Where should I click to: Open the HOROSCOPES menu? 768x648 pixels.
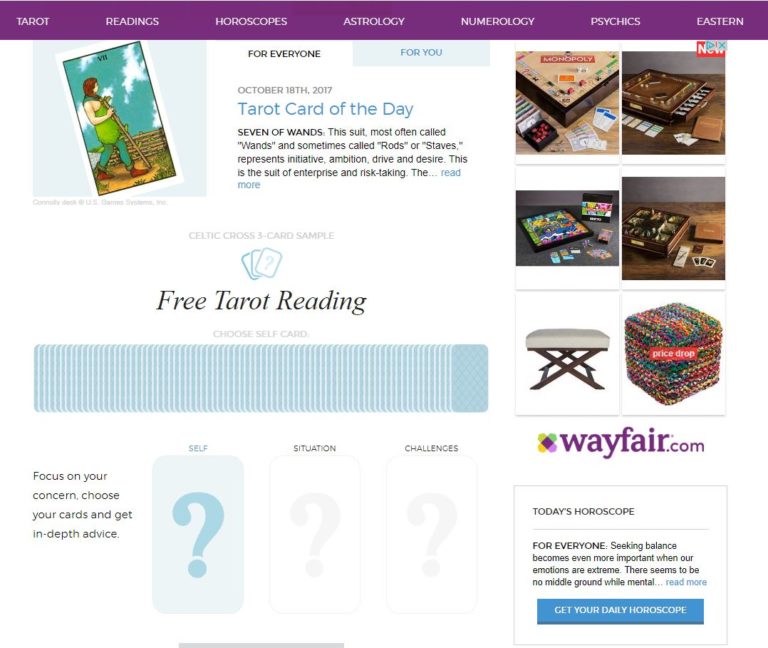251,22
